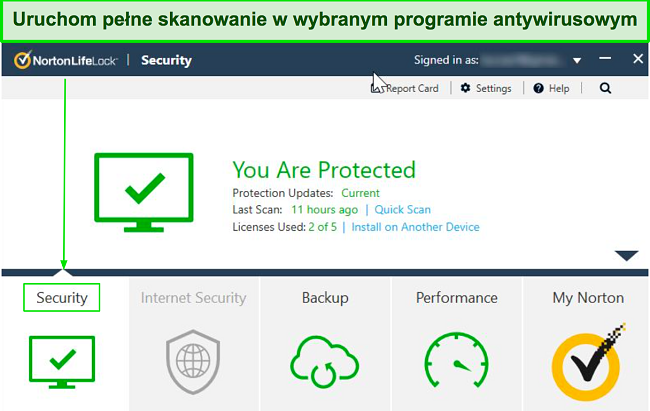Click the NortonLifeLock logo
This screenshot has width=650, height=411.
(65, 61)
